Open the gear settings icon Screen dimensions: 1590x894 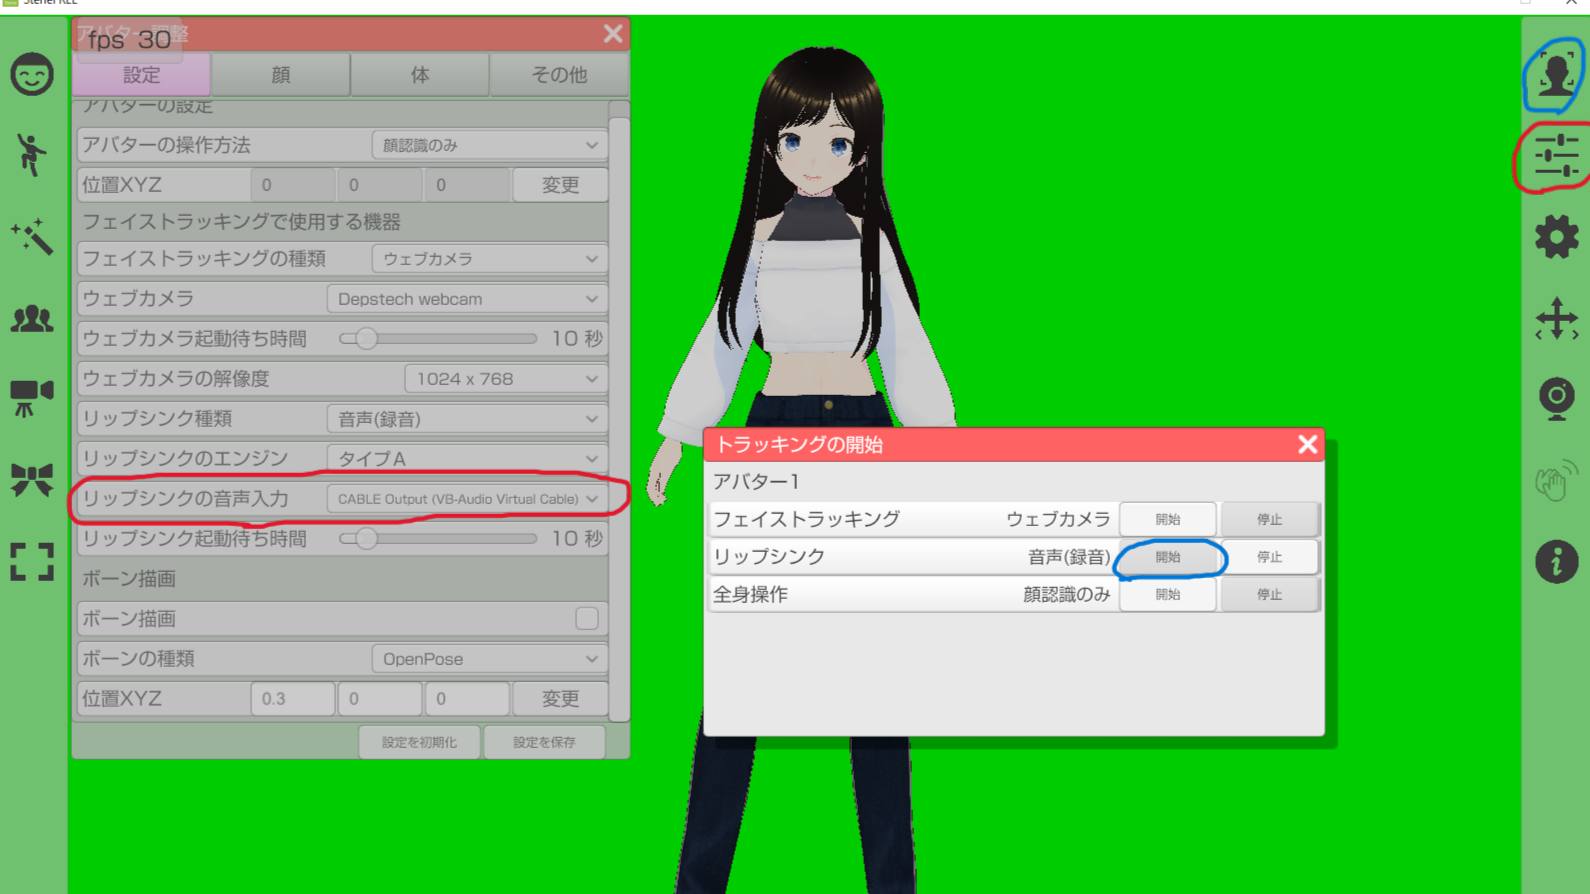pos(1556,237)
